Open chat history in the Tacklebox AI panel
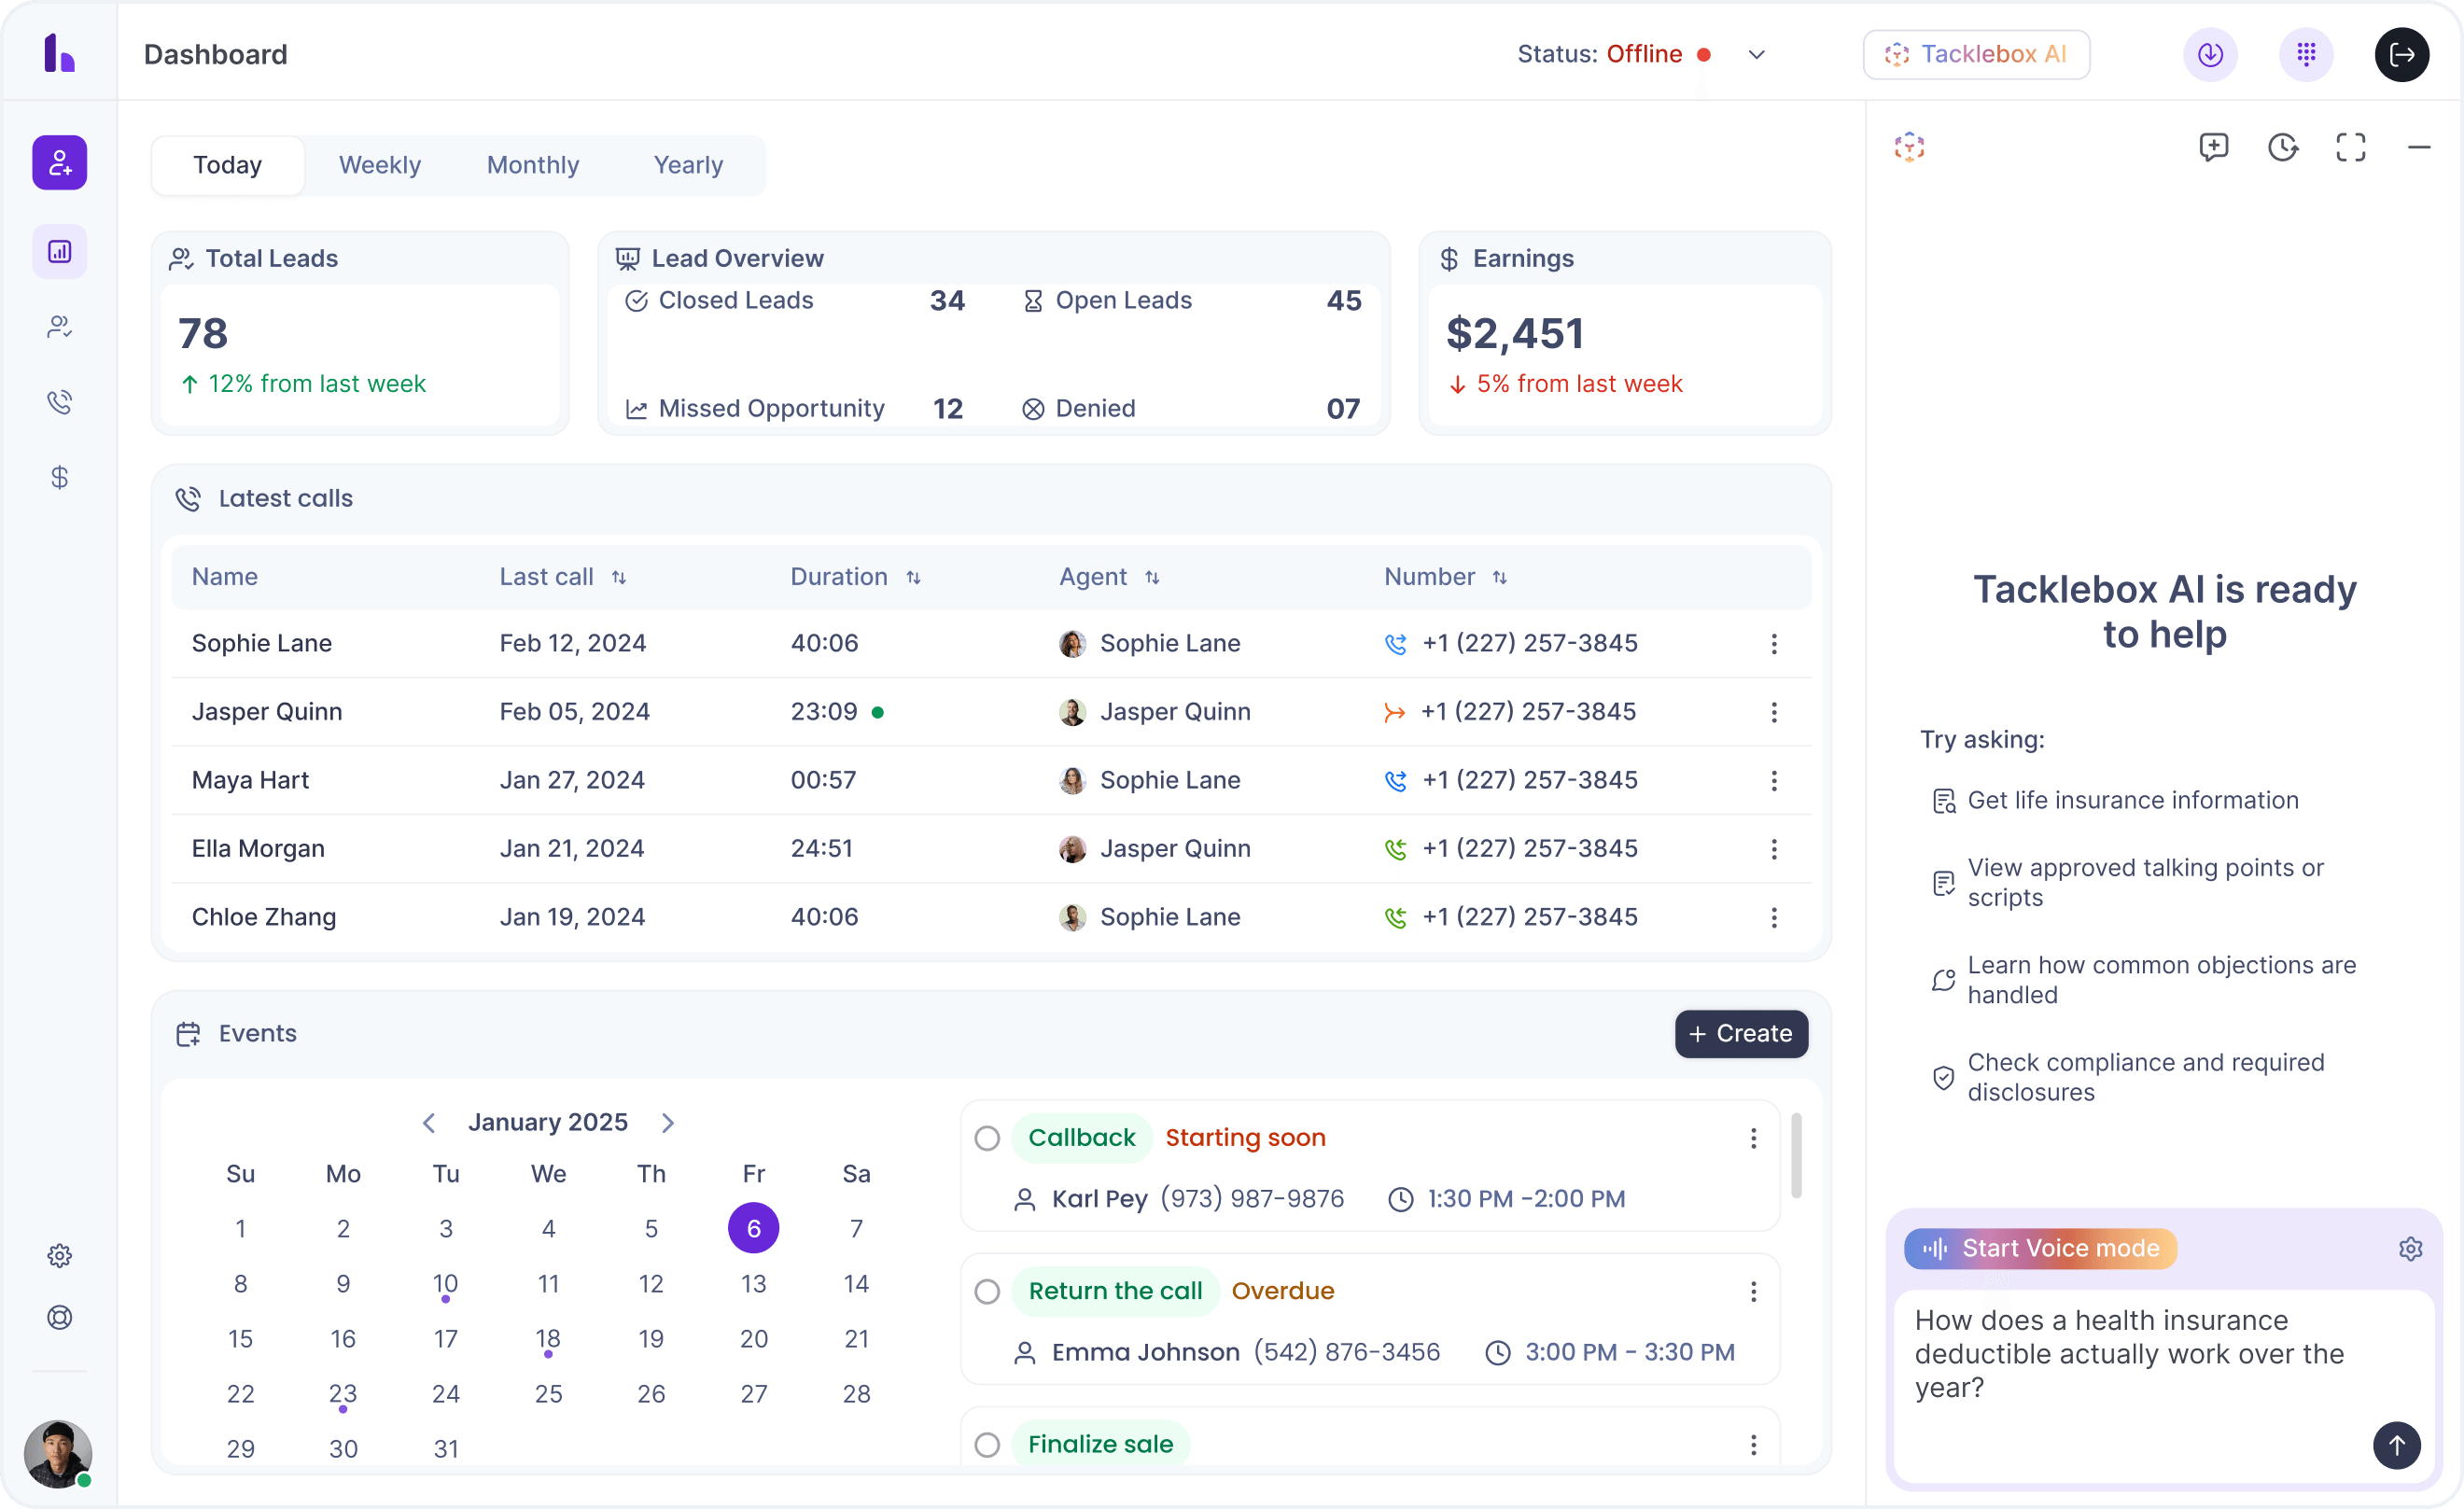This screenshot has height=1509, width=2464. pos(2284,147)
